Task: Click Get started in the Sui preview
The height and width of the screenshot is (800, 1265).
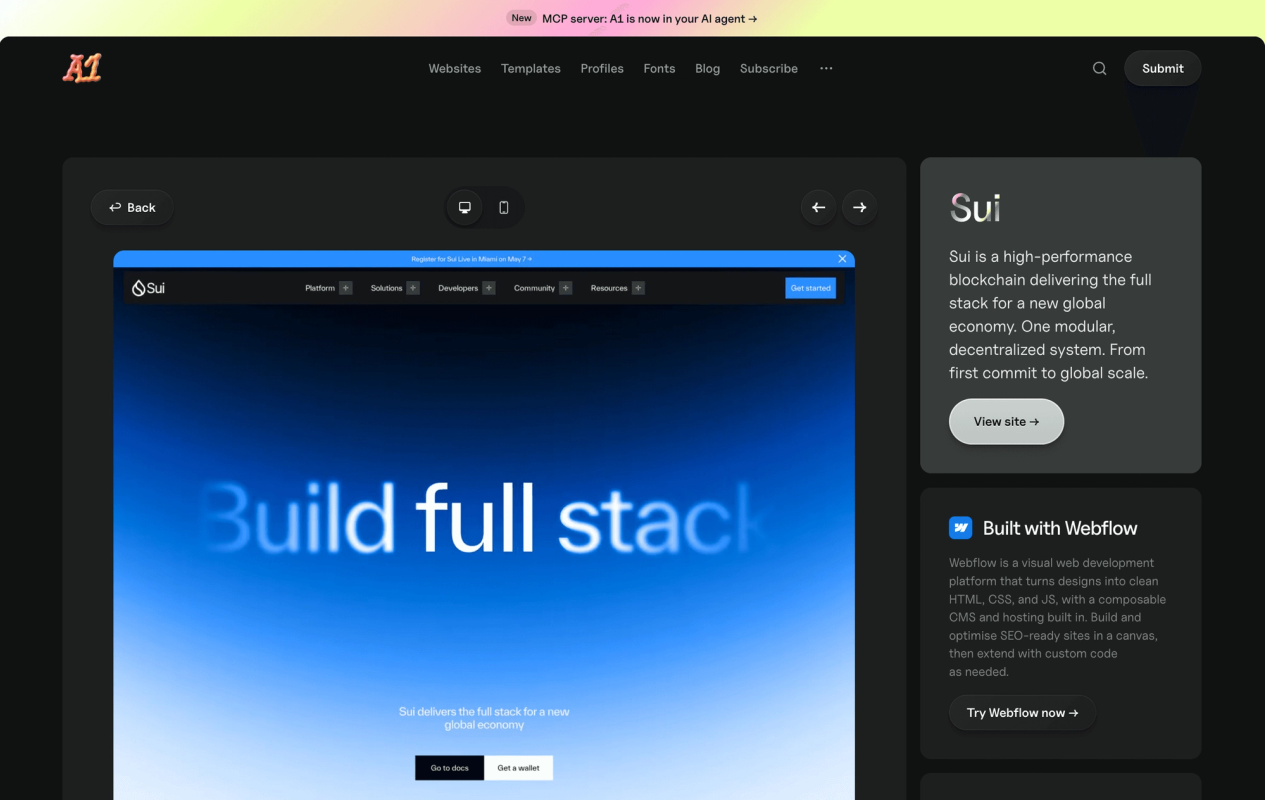Action: pyautogui.click(x=811, y=288)
